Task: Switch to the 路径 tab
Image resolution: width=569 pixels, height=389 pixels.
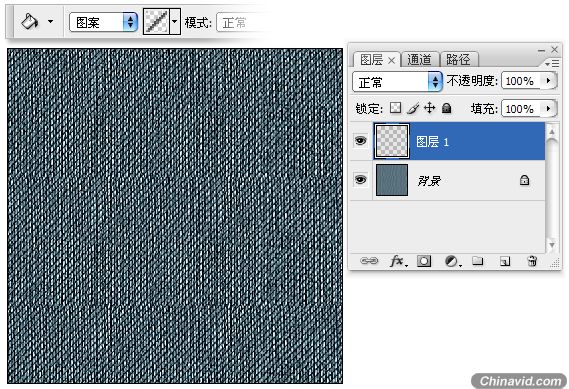Action: coord(458,60)
